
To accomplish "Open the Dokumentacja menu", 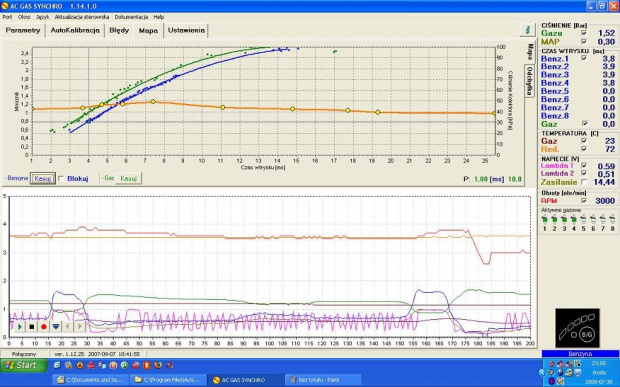I will (131, 17).
